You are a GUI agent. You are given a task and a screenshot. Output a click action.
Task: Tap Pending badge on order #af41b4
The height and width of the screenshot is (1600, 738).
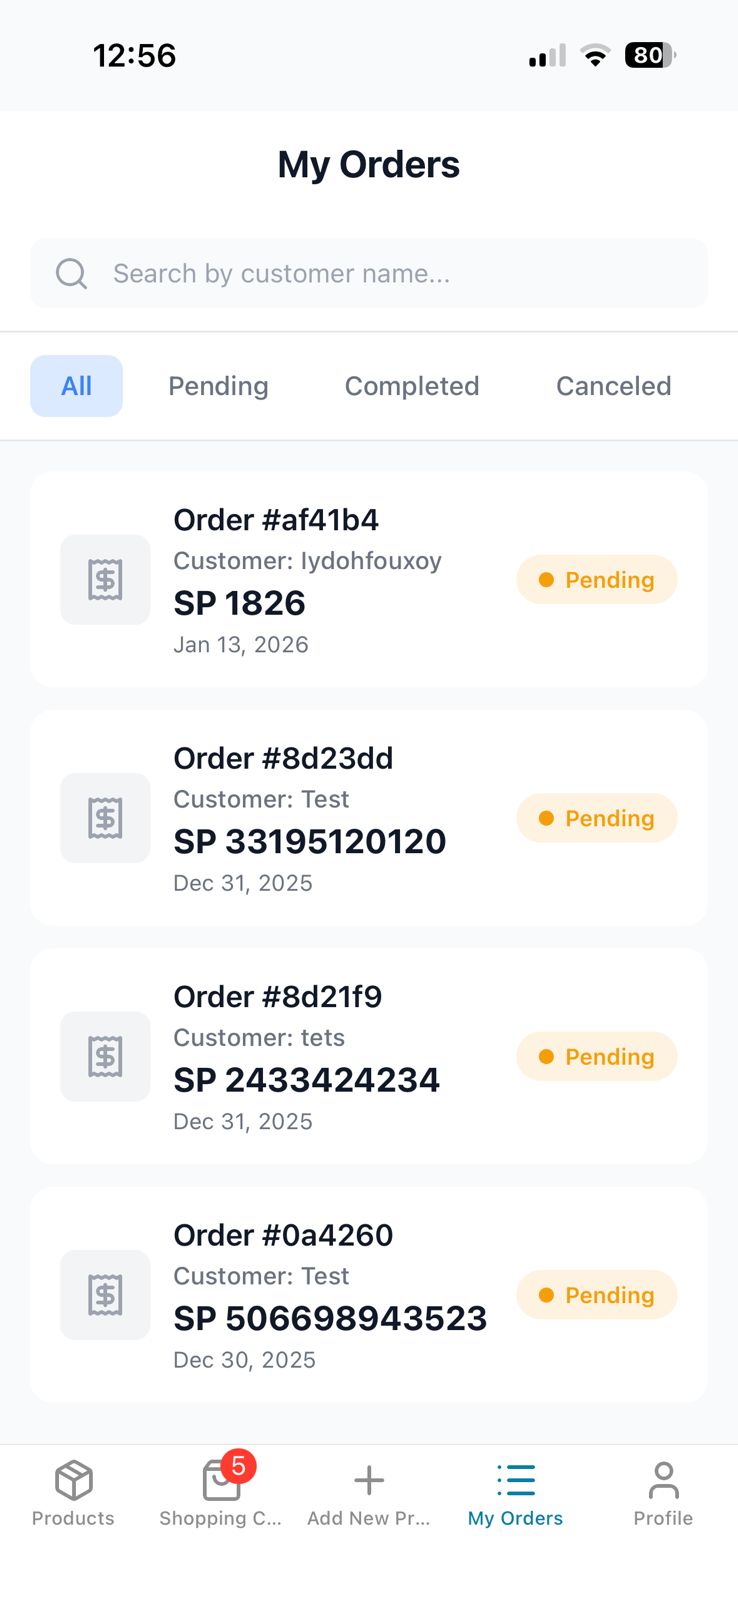point(597,580)
